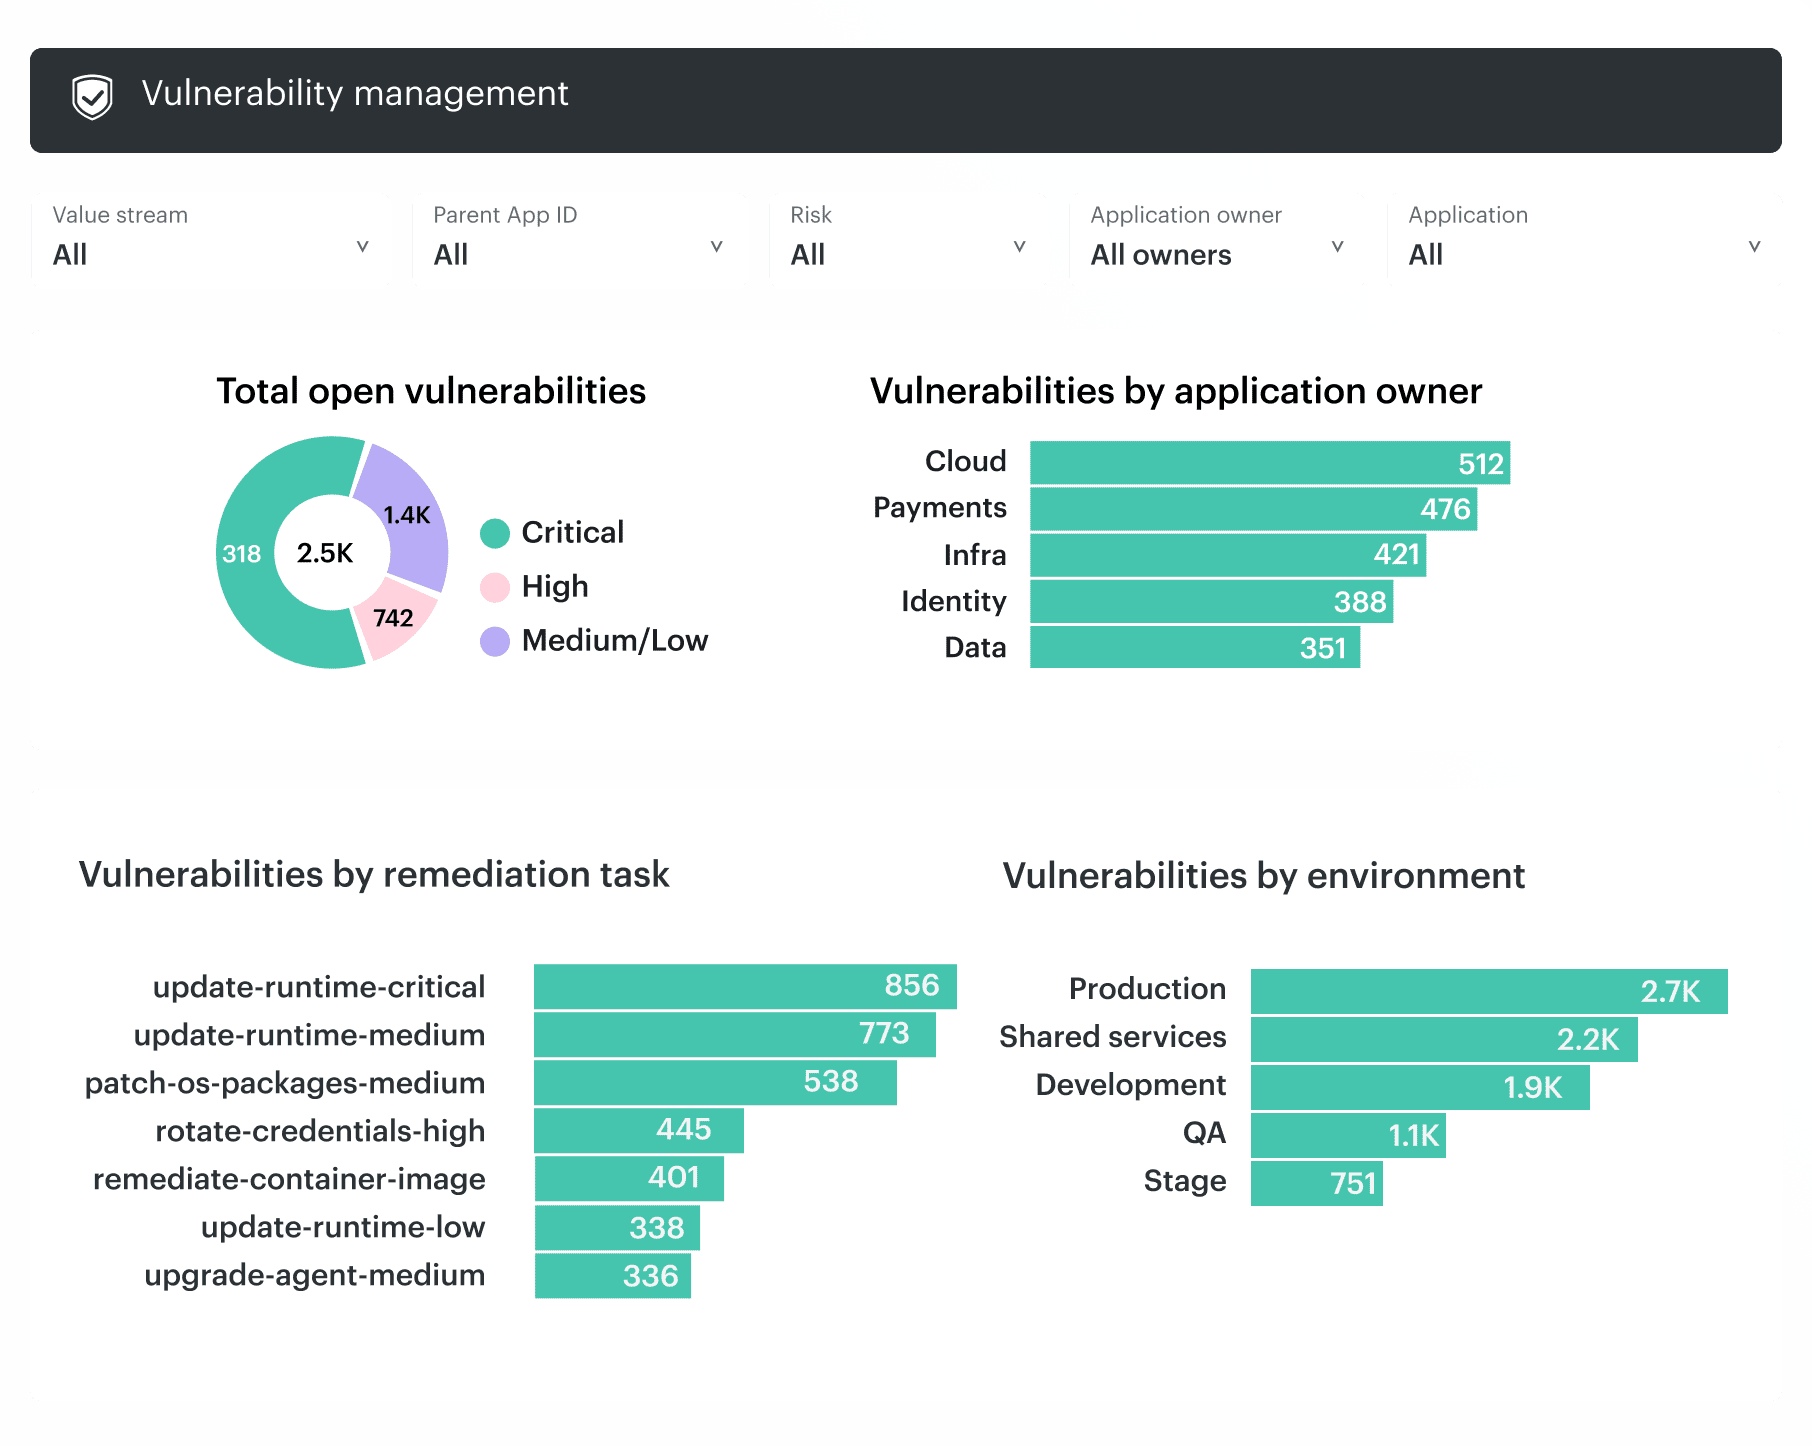Viewport: 1812px width, 1446px height.
Task: Click the QA environment label
Action: (1205, 1133)
